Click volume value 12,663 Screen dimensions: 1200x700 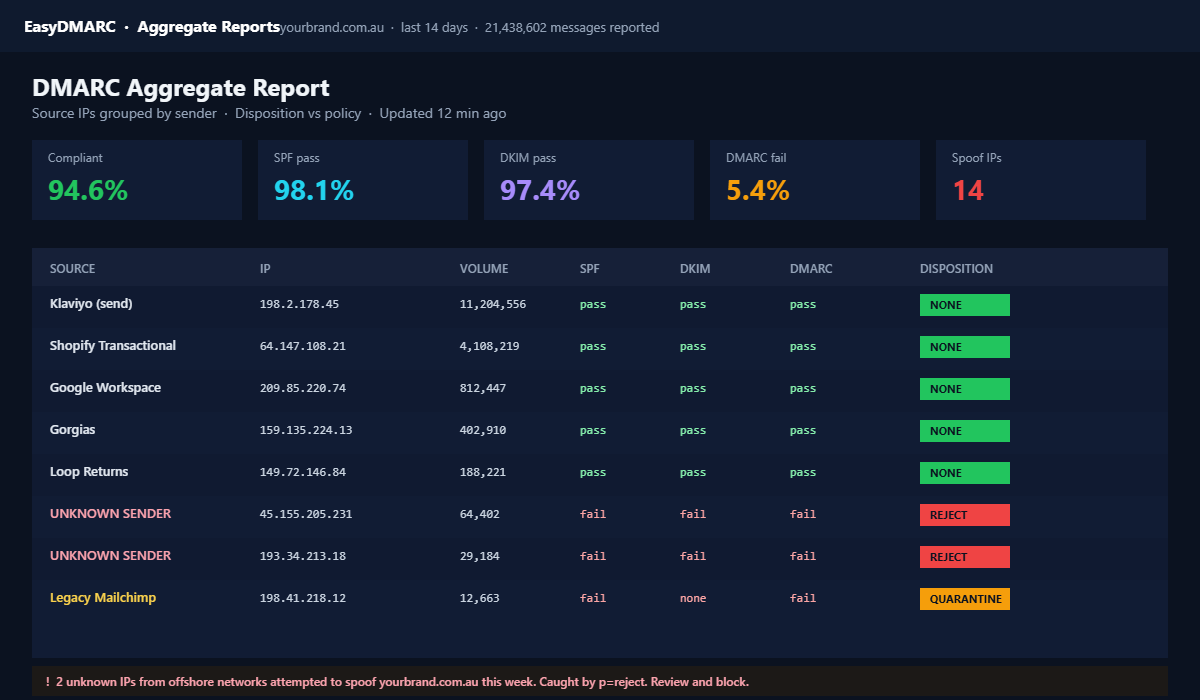(480, 598)
